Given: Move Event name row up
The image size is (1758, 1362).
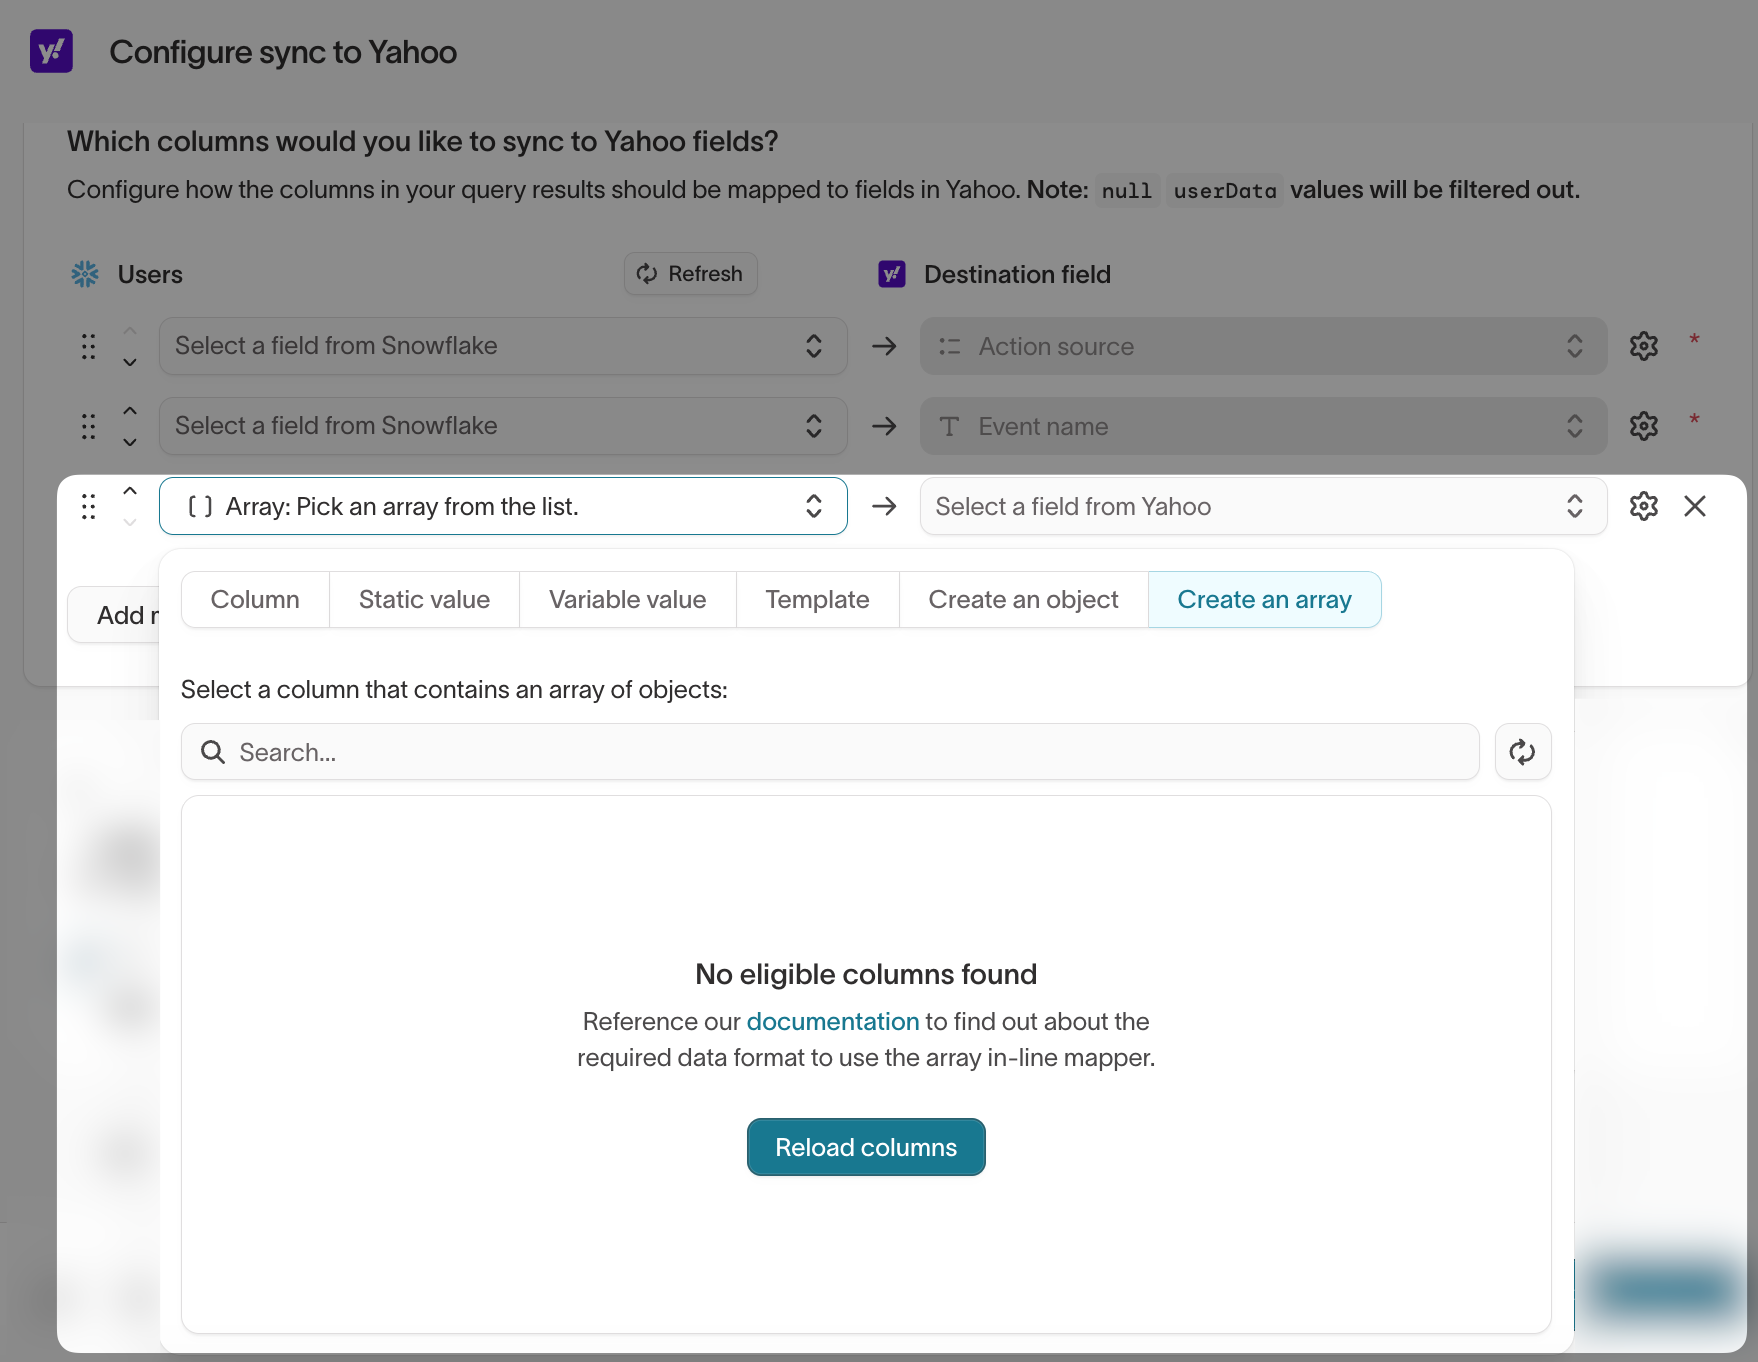Looking at the screenshot, I should [130, 410].
